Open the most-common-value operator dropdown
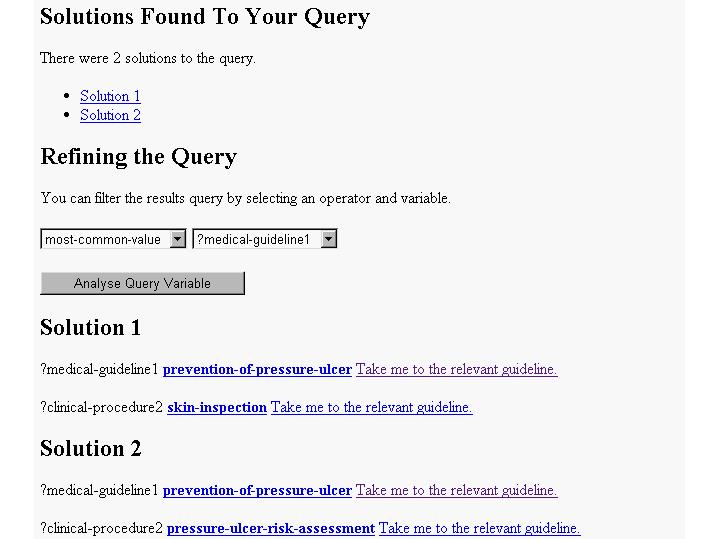This screenshot has height=539, width=719. click(x=114, y=239)
